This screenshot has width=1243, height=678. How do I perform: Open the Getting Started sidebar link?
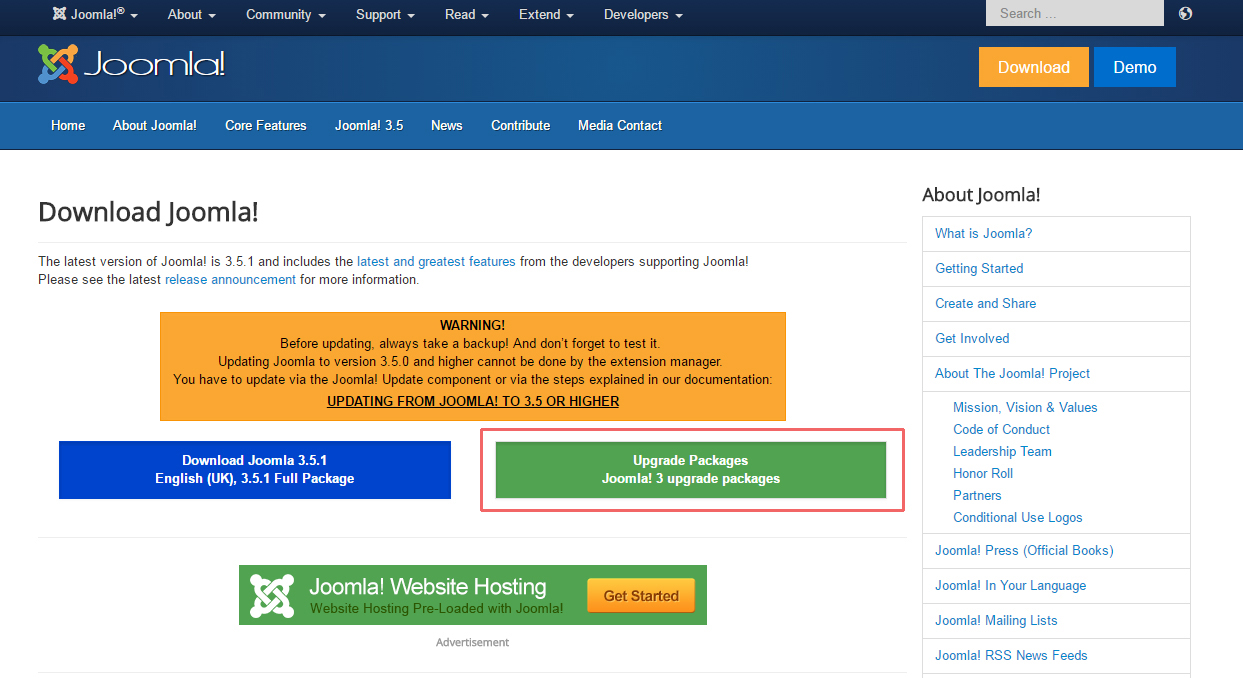click(x=979, y=268)
